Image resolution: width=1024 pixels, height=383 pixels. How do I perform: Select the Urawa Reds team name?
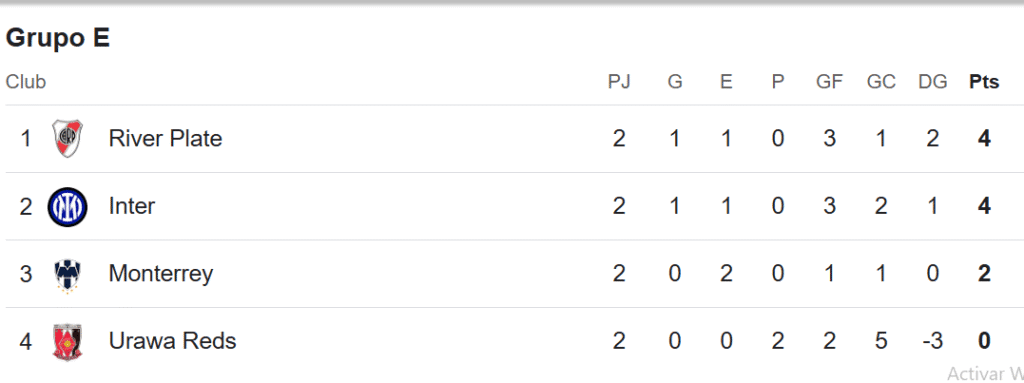(x=172, y=341)
